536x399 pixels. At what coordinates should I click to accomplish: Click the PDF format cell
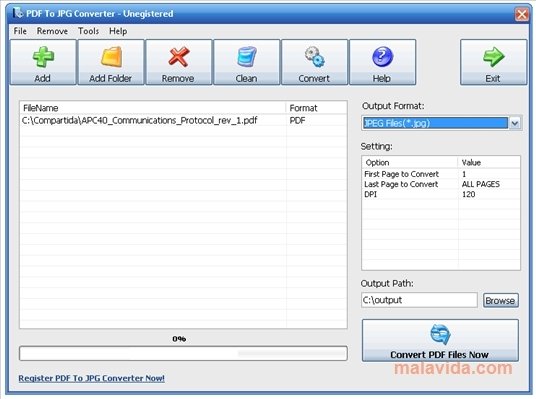[297, 120]
